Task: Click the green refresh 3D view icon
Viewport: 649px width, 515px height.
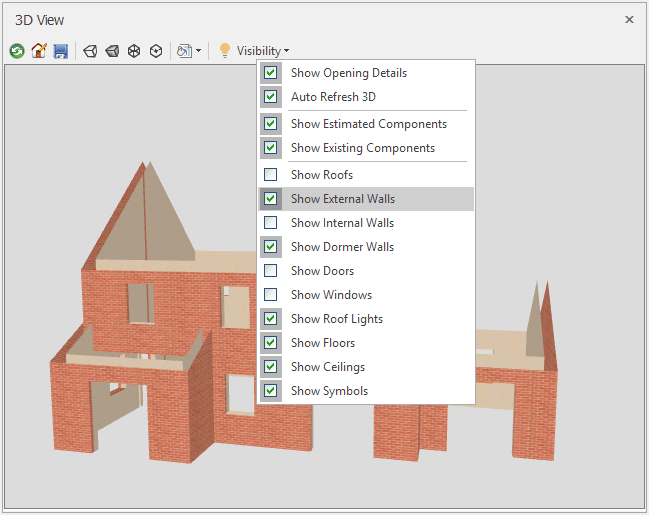Action: coord(17,51)
